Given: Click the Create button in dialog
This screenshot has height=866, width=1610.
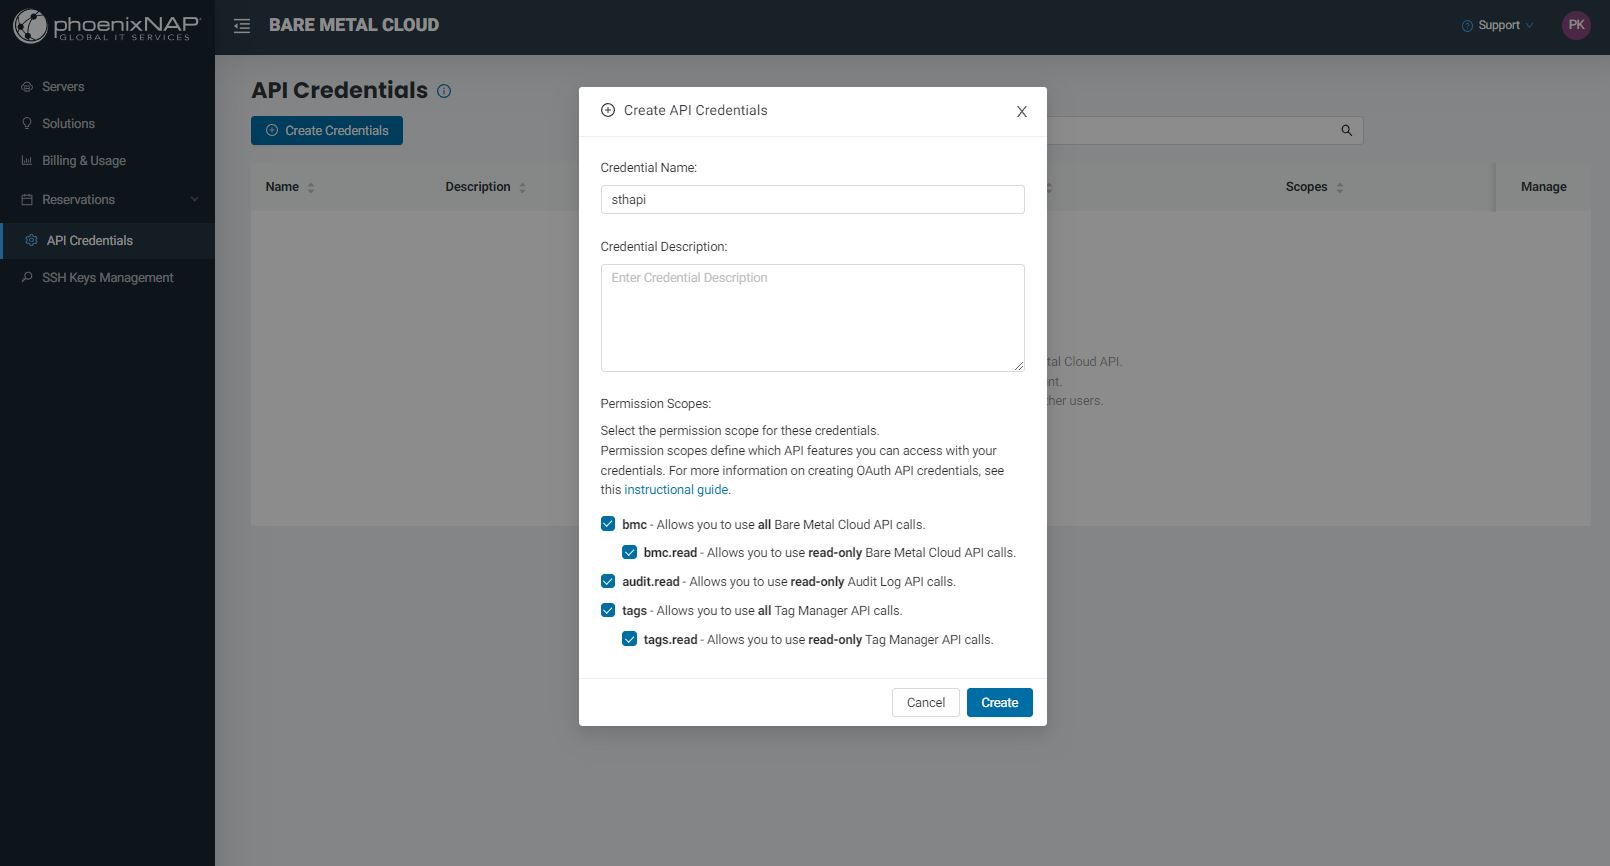Looking at the screenshot, I should (x=999, y=703).
